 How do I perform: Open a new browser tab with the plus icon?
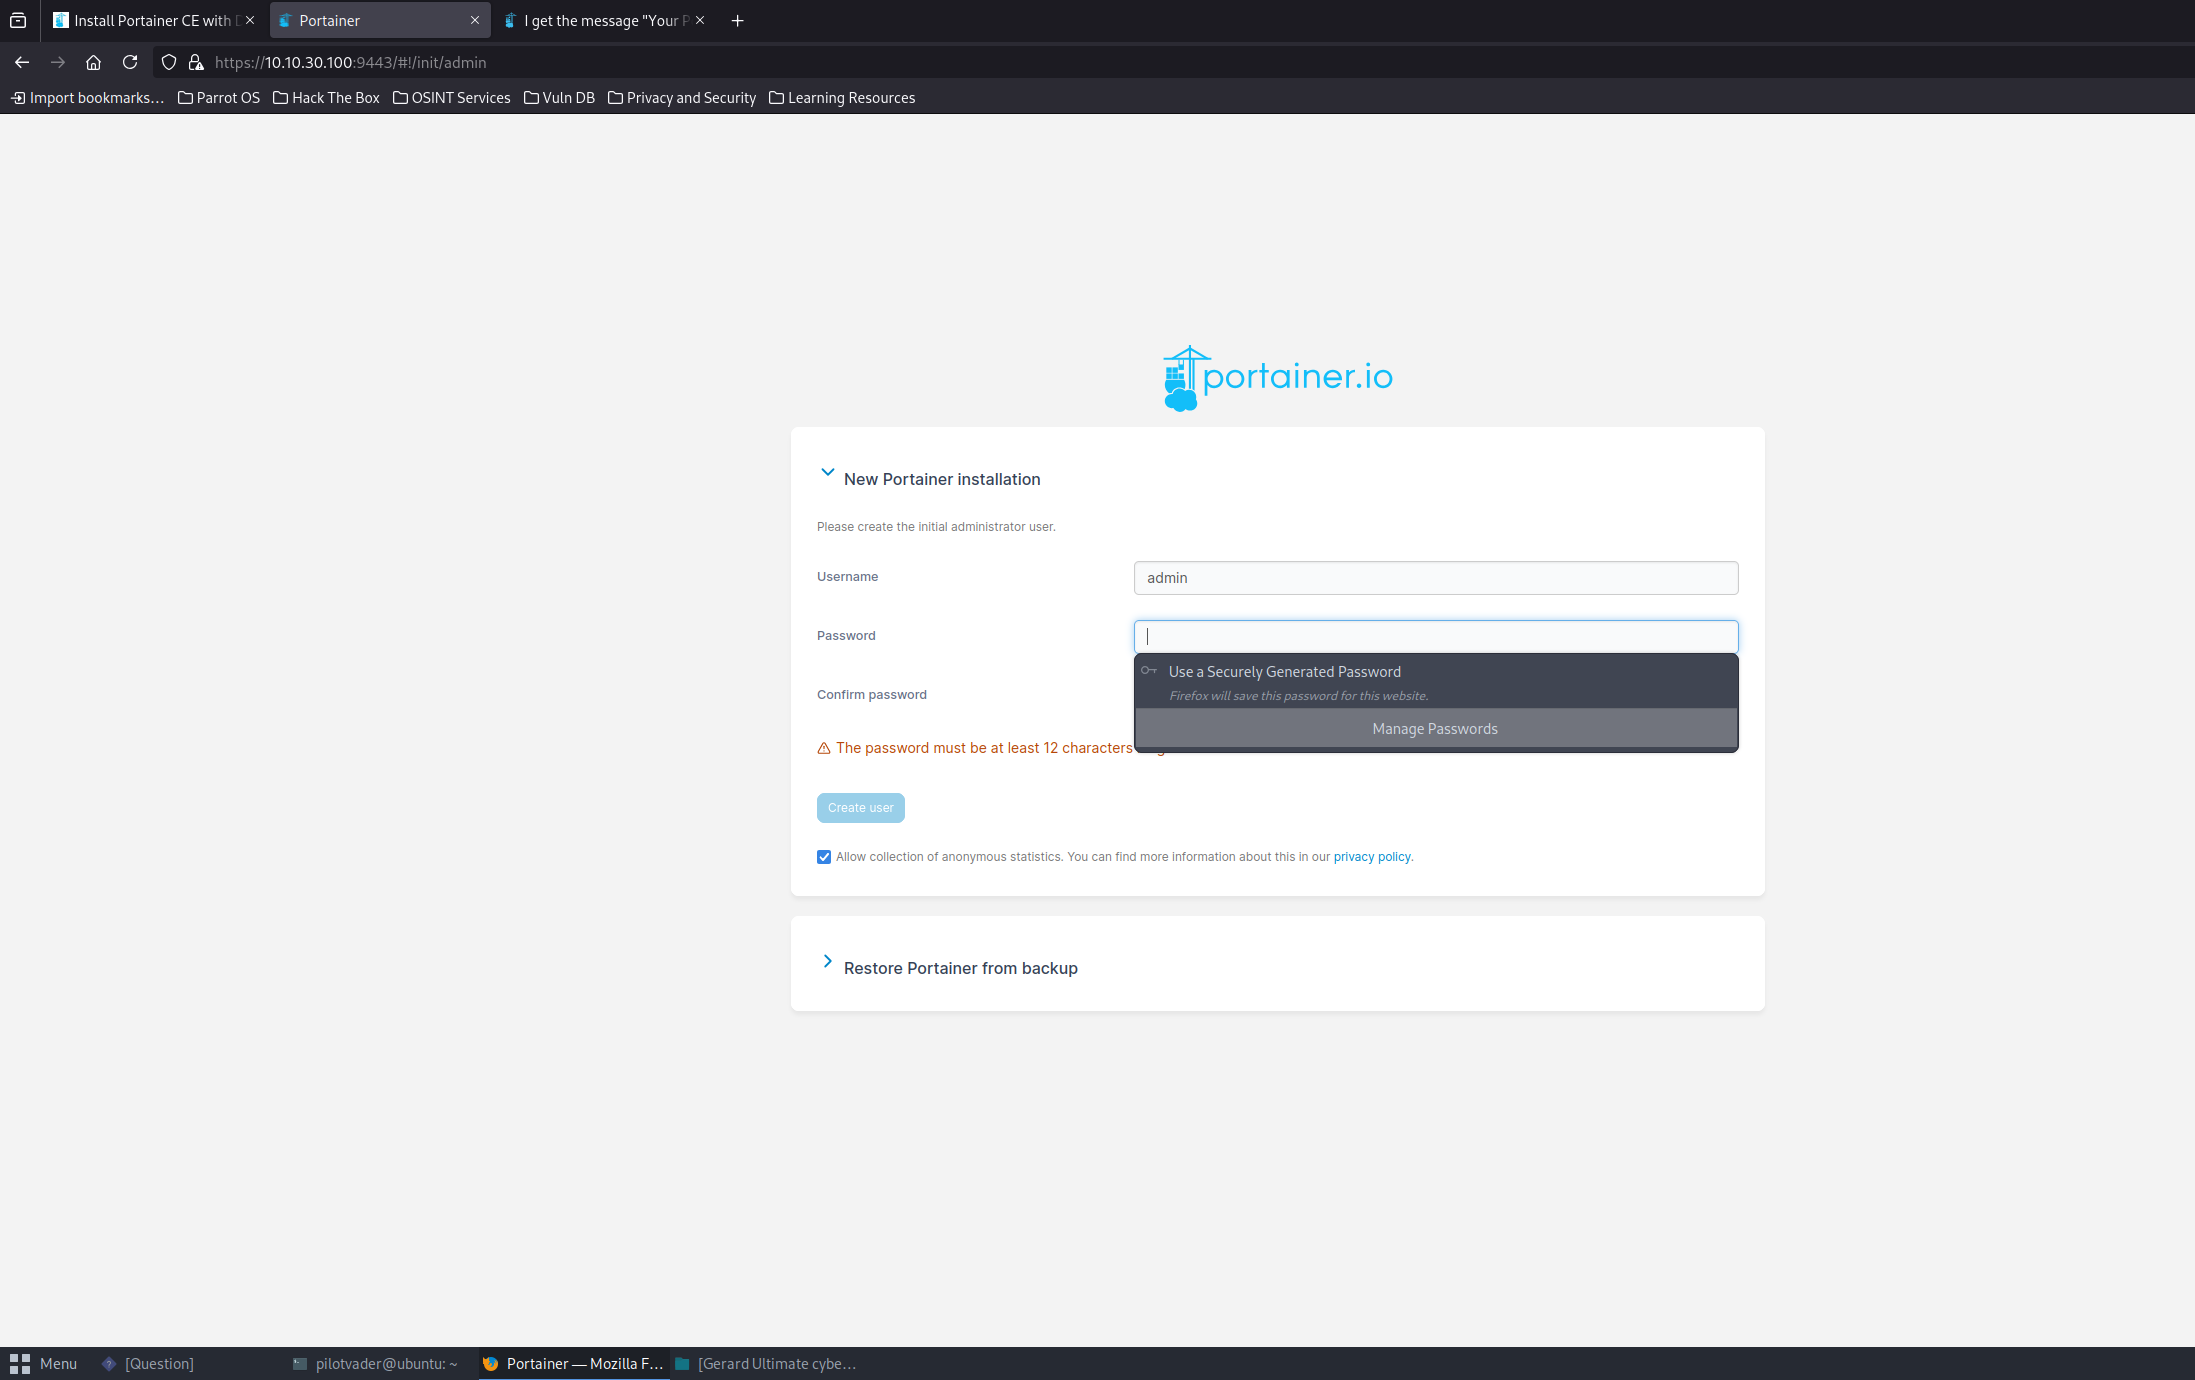(737, 20)
